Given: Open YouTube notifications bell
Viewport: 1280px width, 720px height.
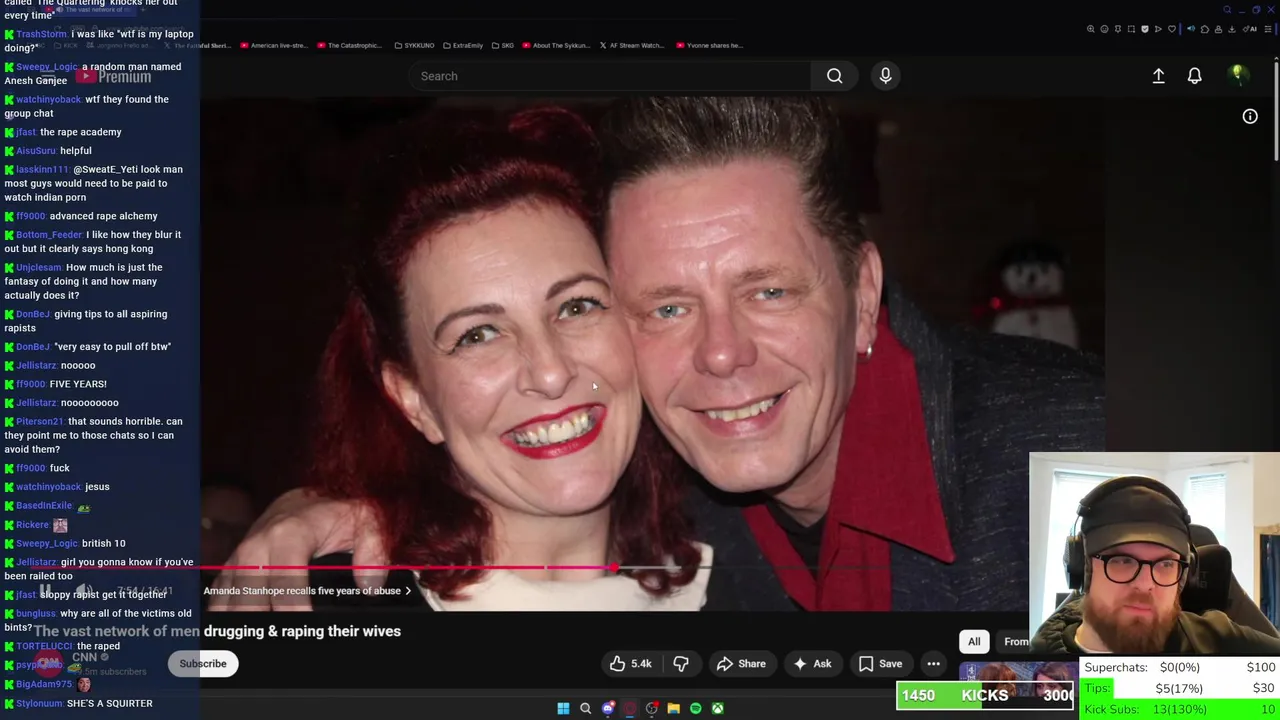Looking at the screenshot, I should click(1194, 76).
